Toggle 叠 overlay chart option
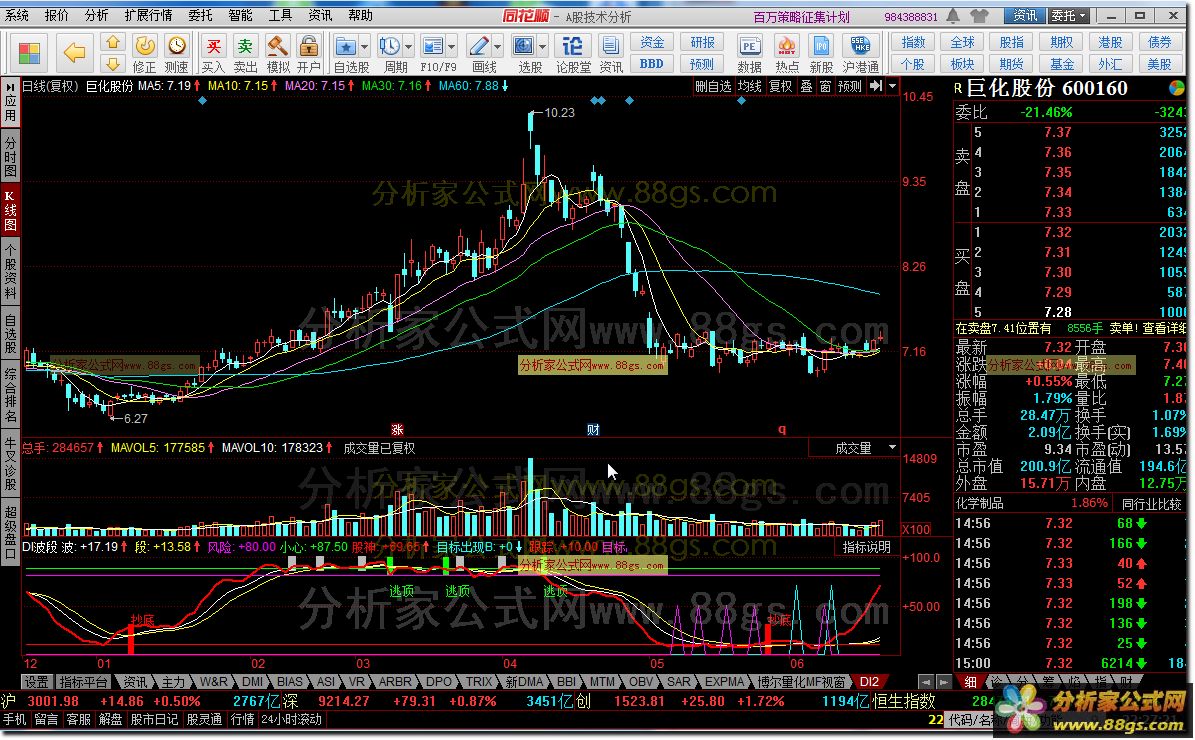Viewport: 1195px width, 740px height. 806,86
